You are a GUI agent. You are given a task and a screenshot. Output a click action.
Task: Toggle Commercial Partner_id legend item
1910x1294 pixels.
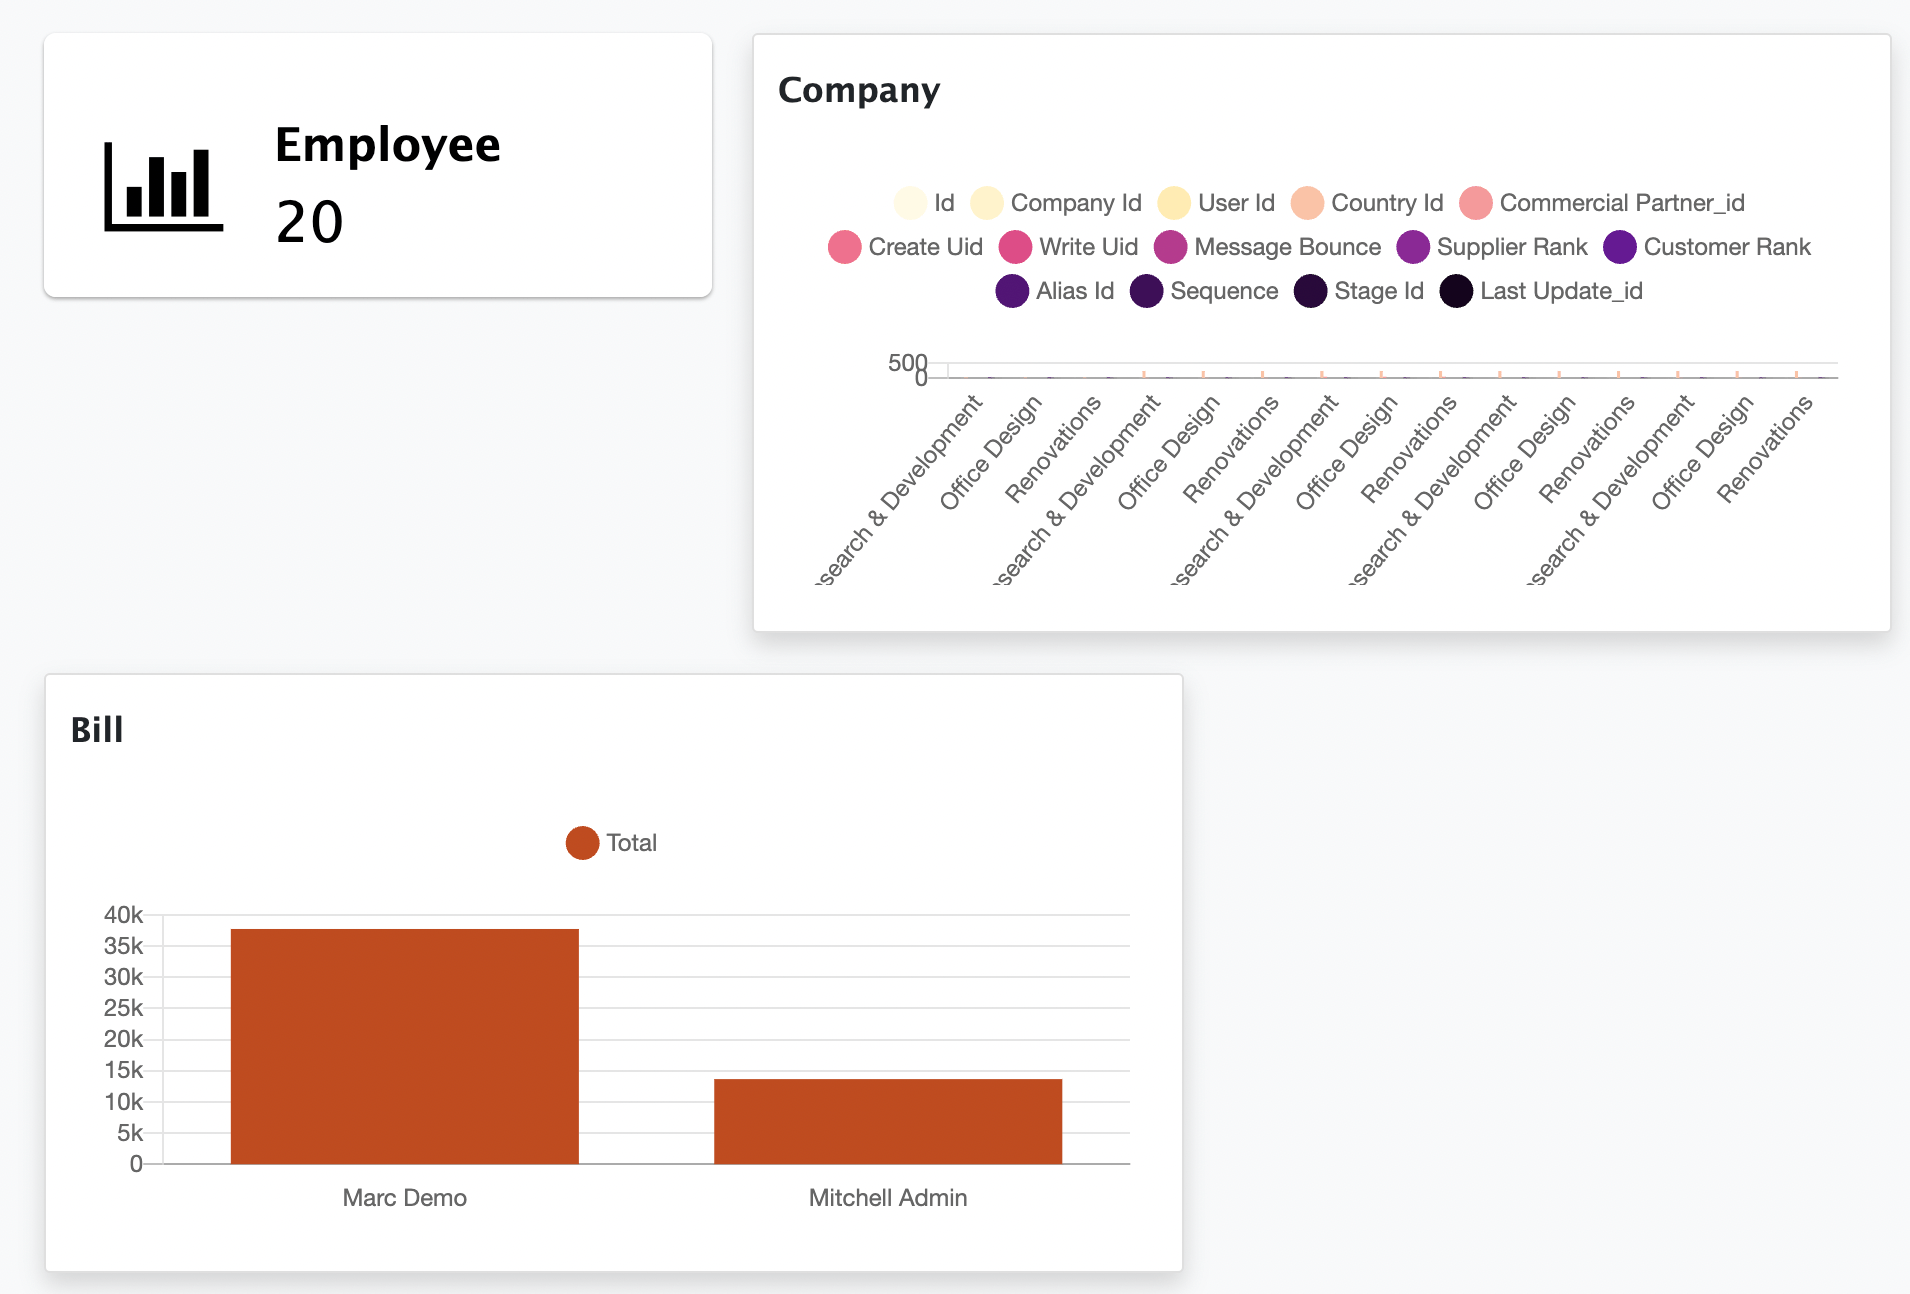(x=1602, y=203)
